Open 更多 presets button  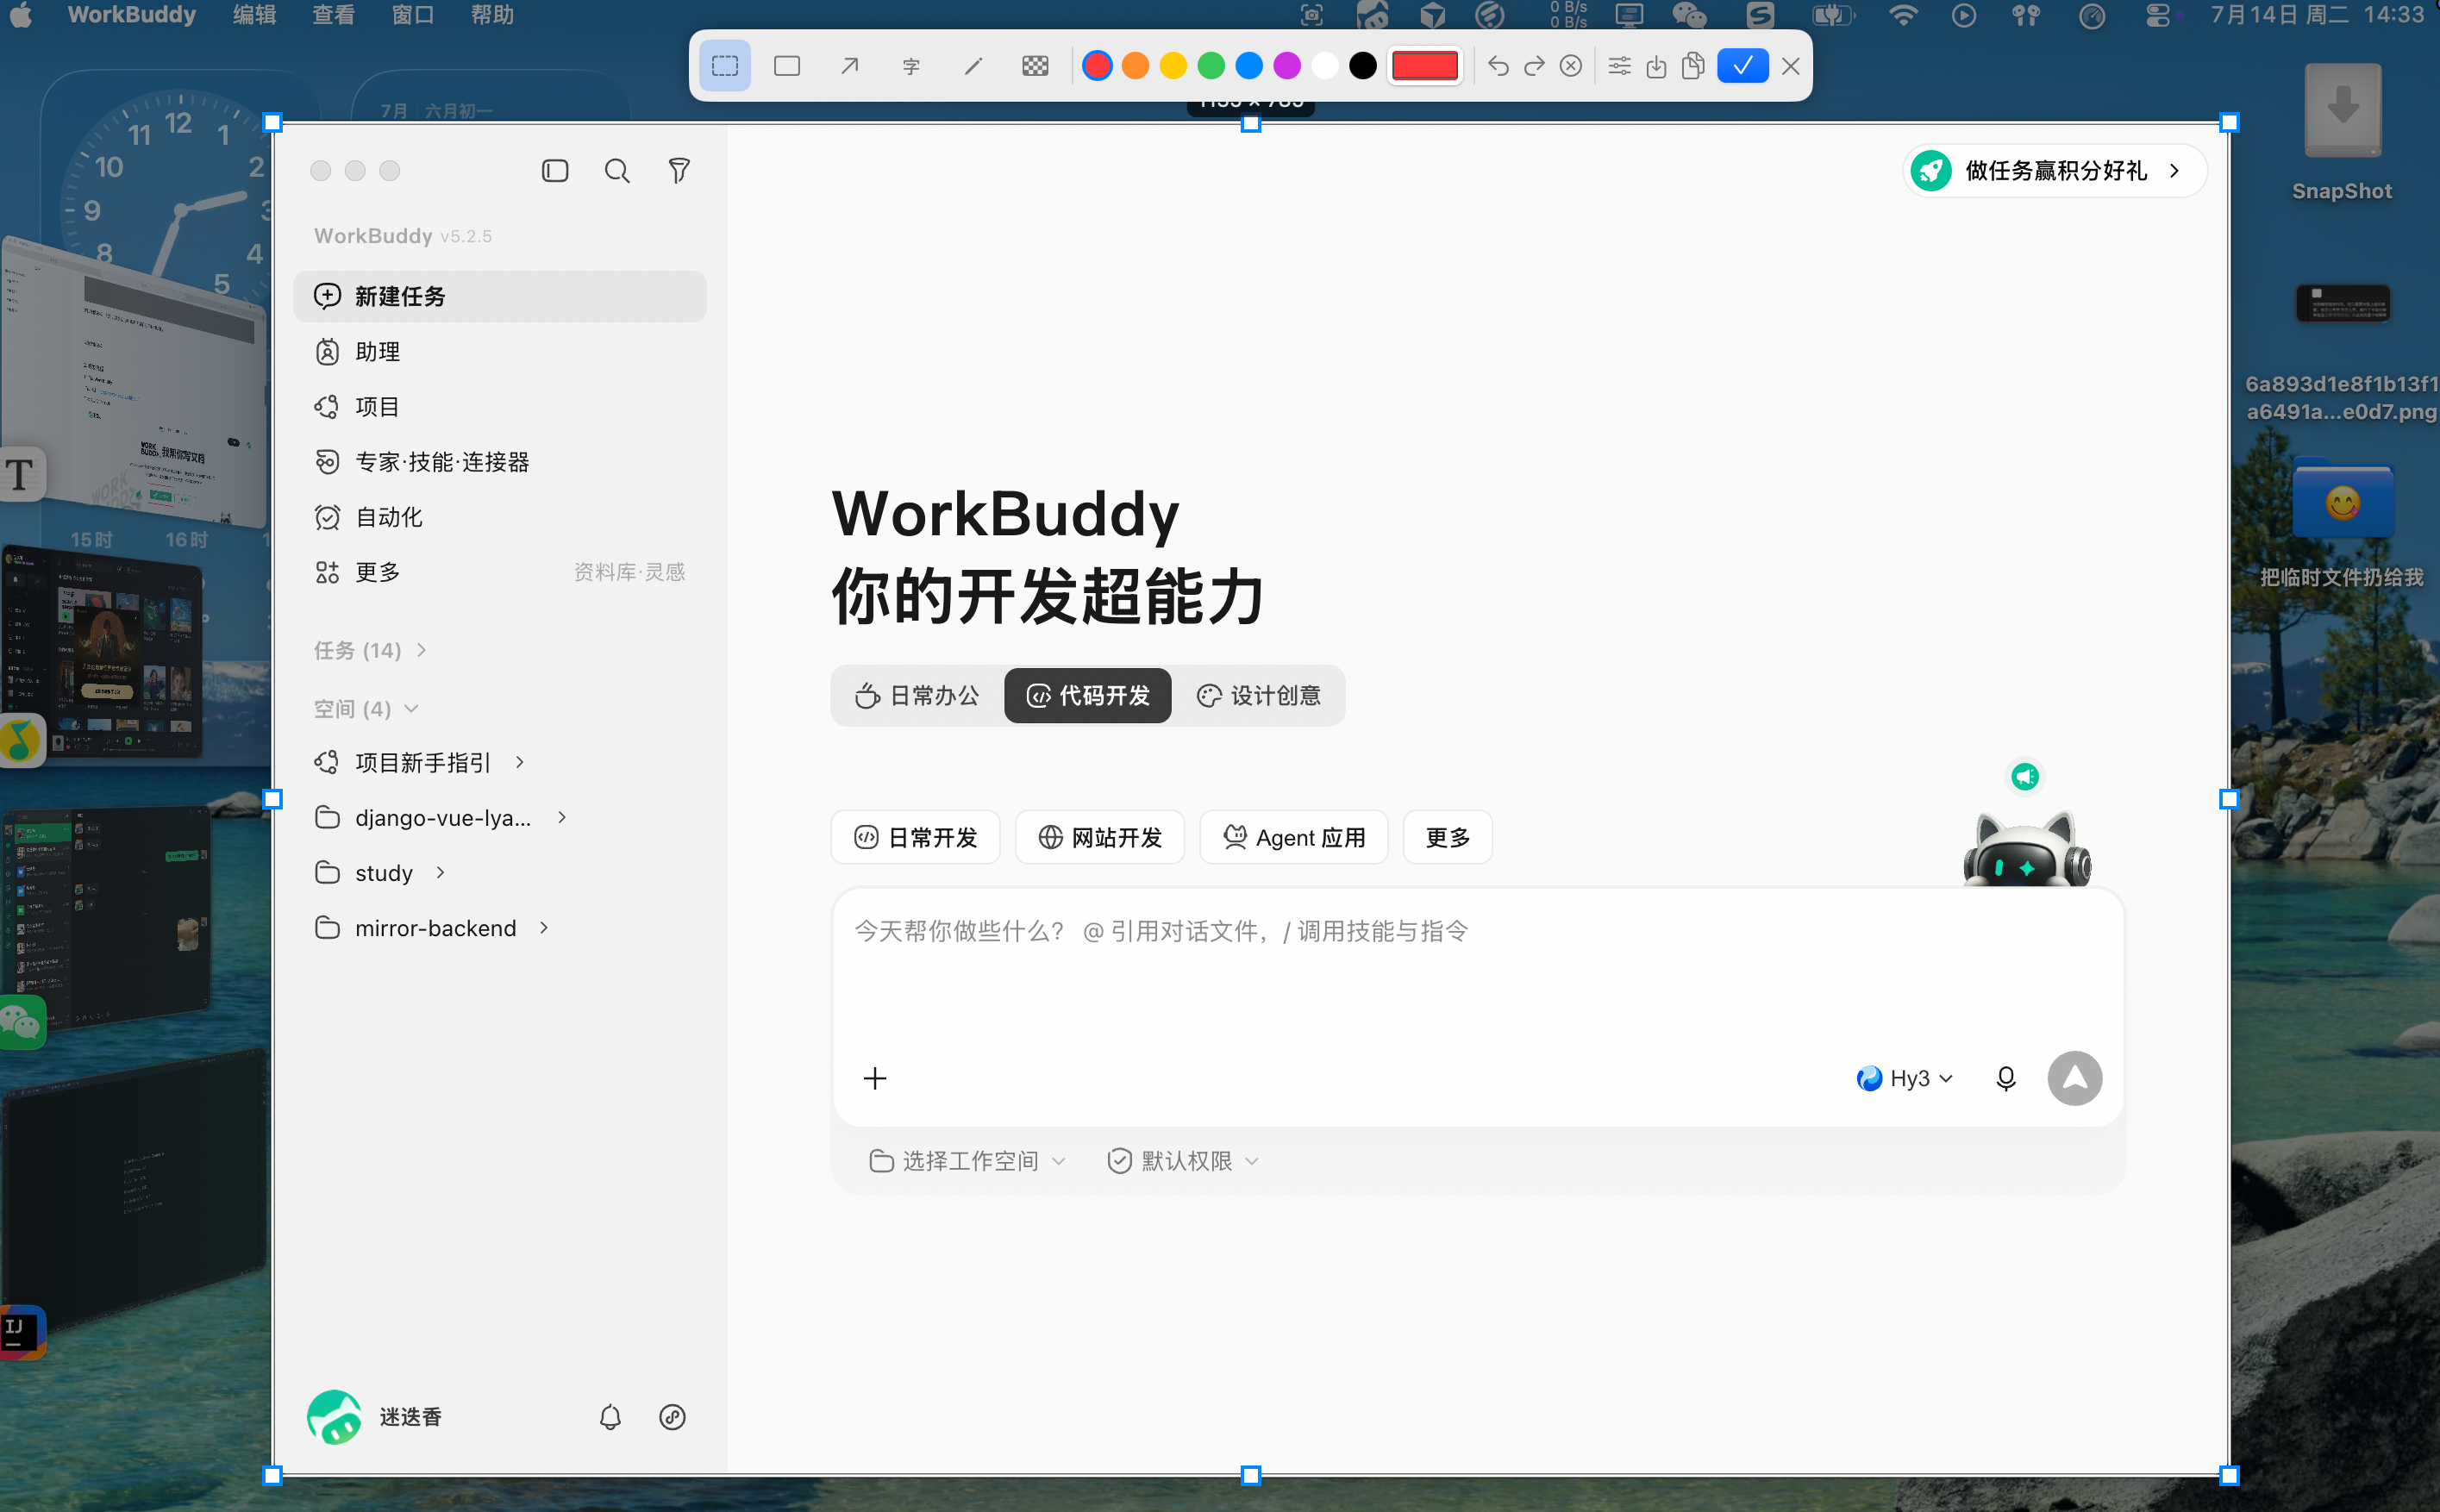point(1447,837)
